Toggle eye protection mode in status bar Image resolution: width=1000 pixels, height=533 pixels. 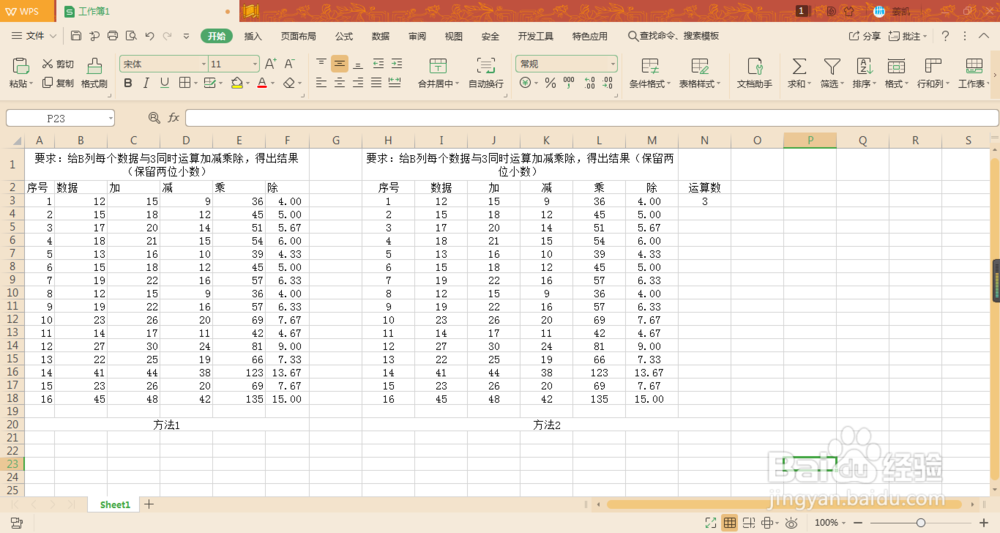(791, 523)
